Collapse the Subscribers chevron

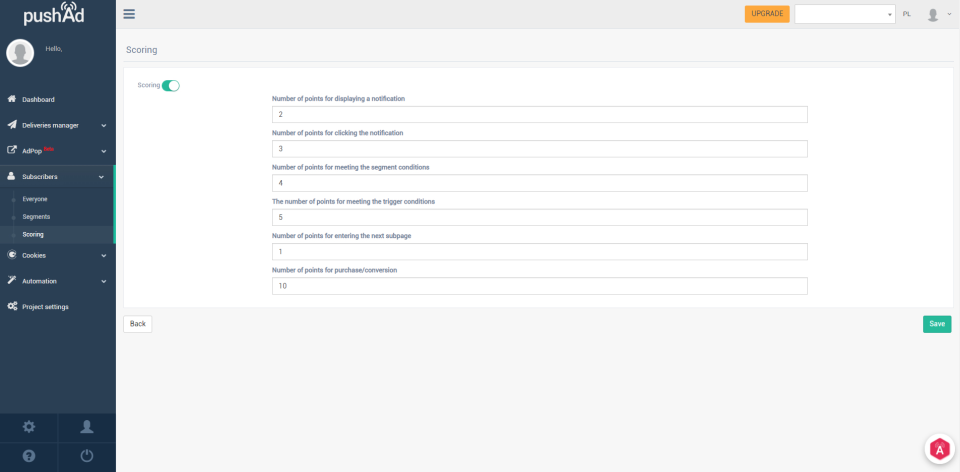click(x=102, y=177)
